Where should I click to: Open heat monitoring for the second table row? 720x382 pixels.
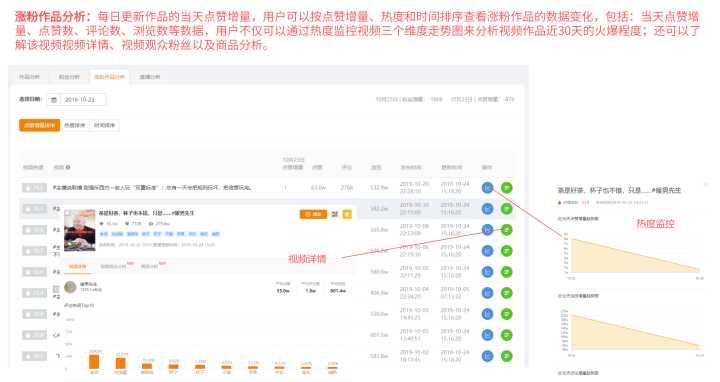tap(487, 209)
